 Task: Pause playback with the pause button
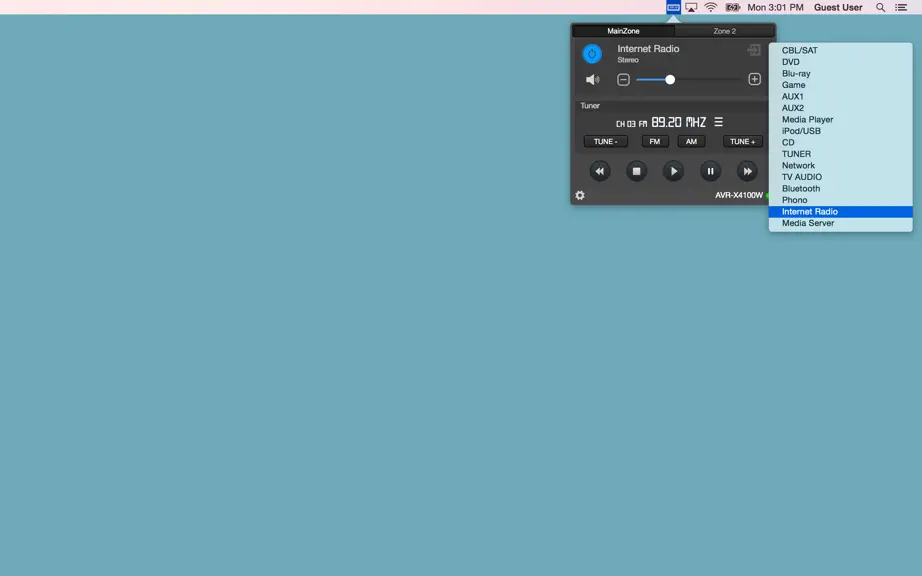click(x=710, y=171)
